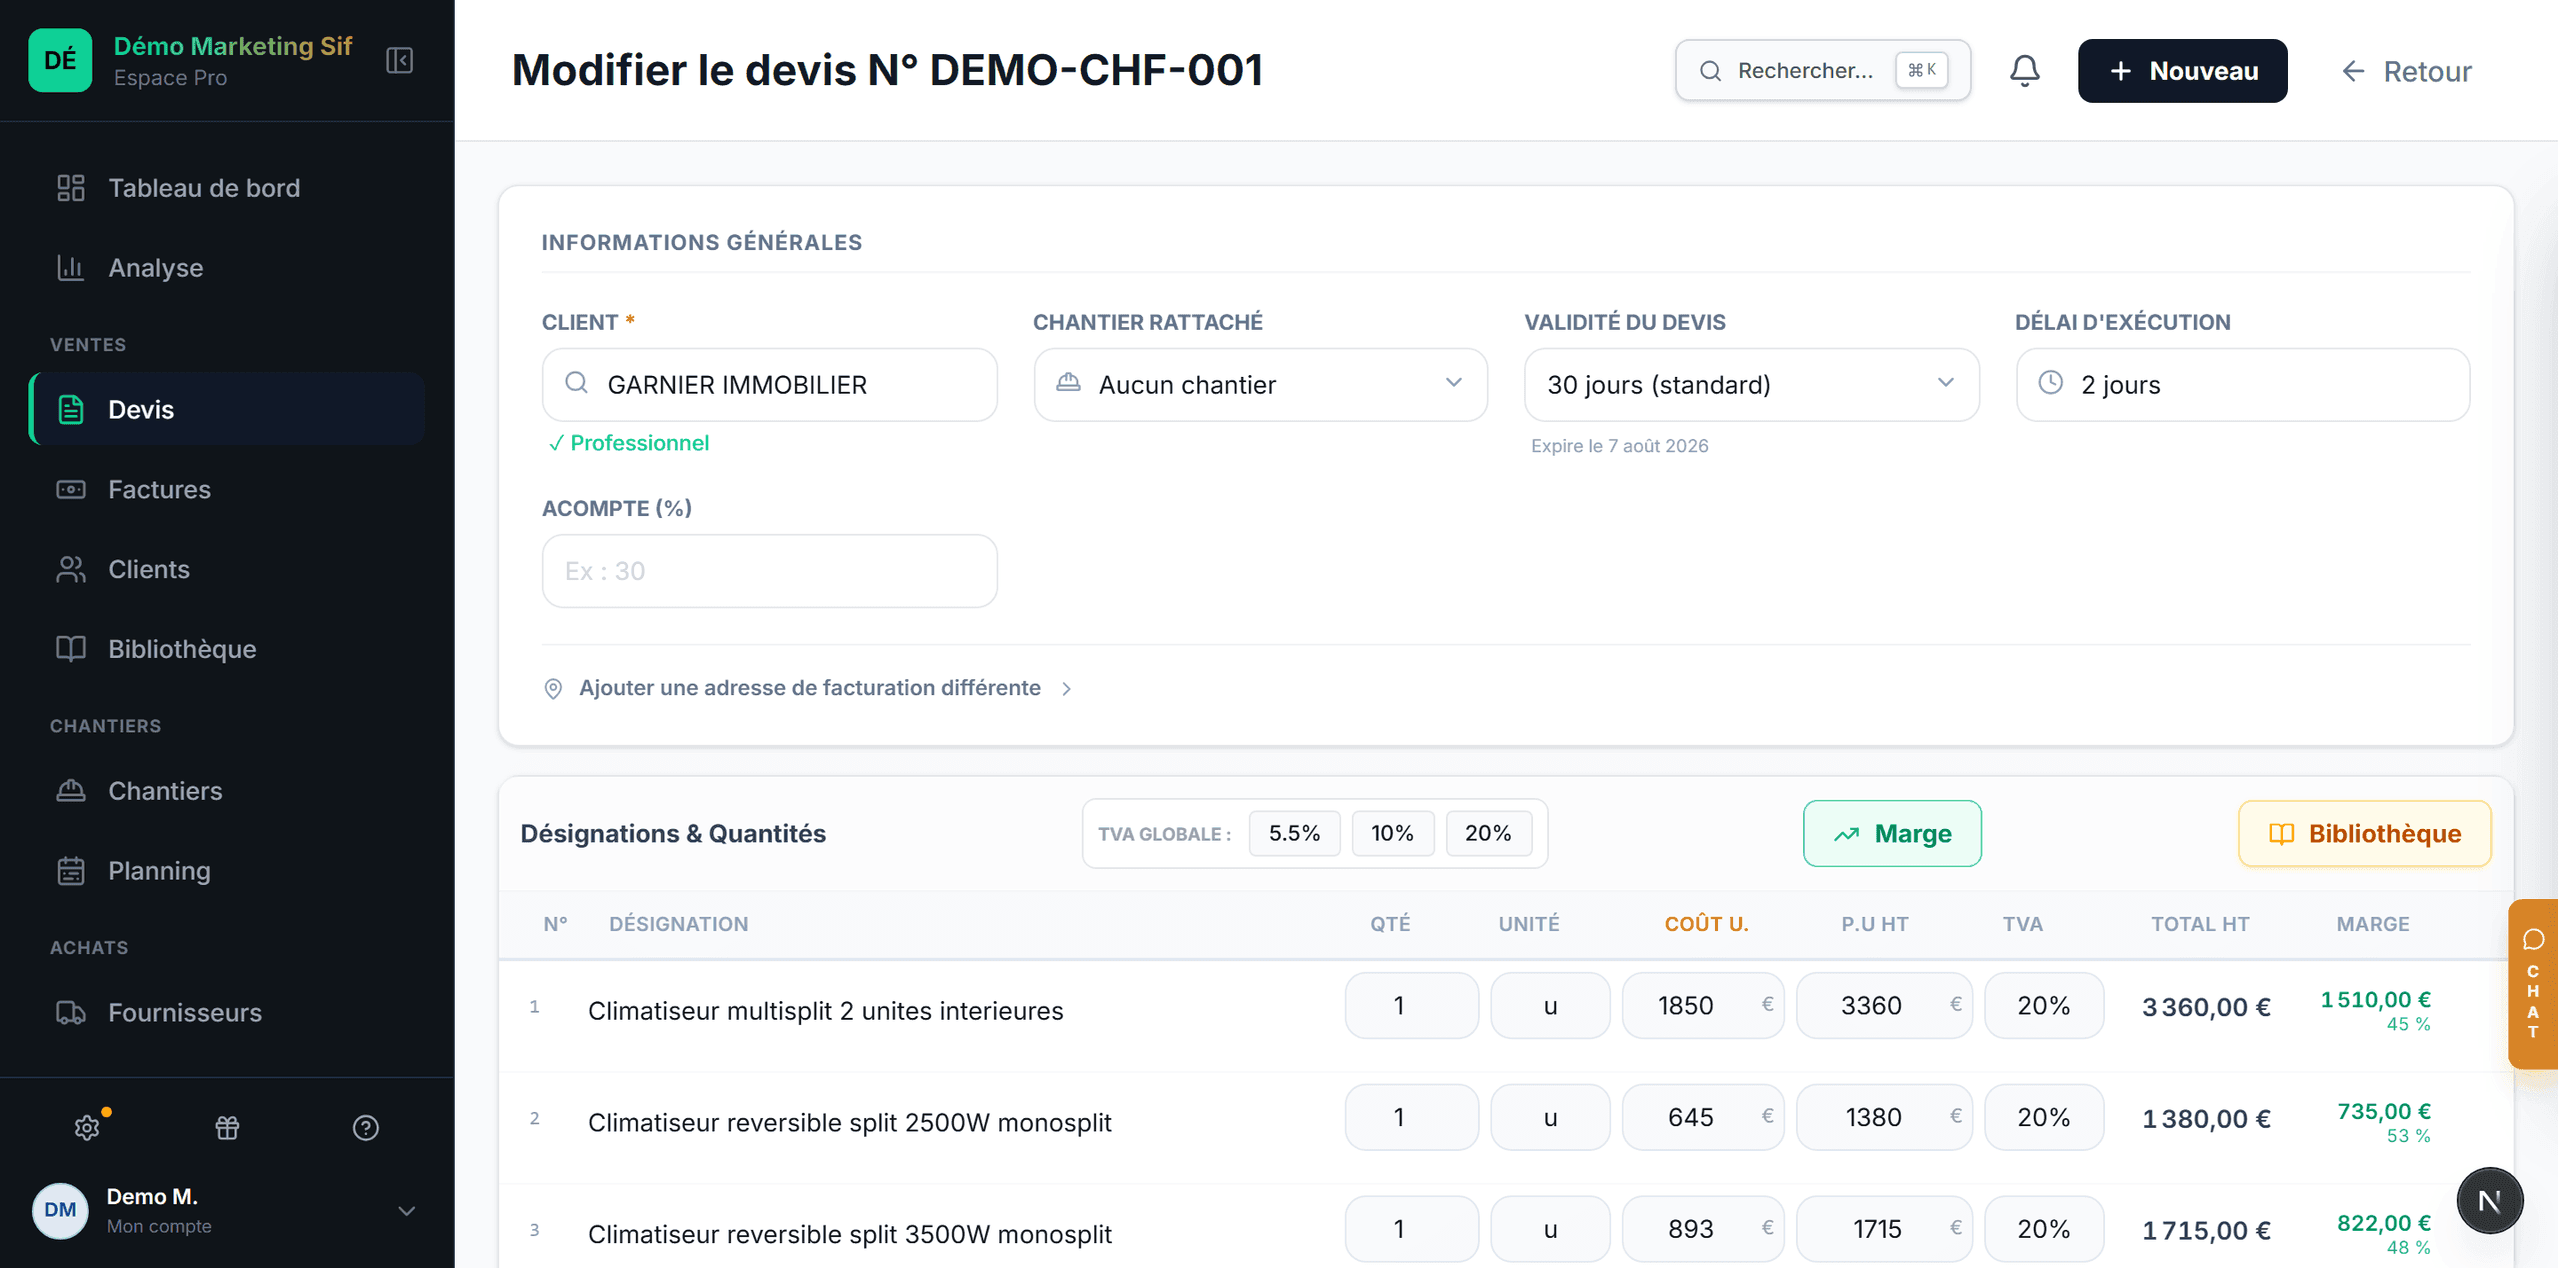Click Qté field of 3500W monosplit row
The width and height of the screenshot is (2558, 1268).
[x=1411, y=1229]
